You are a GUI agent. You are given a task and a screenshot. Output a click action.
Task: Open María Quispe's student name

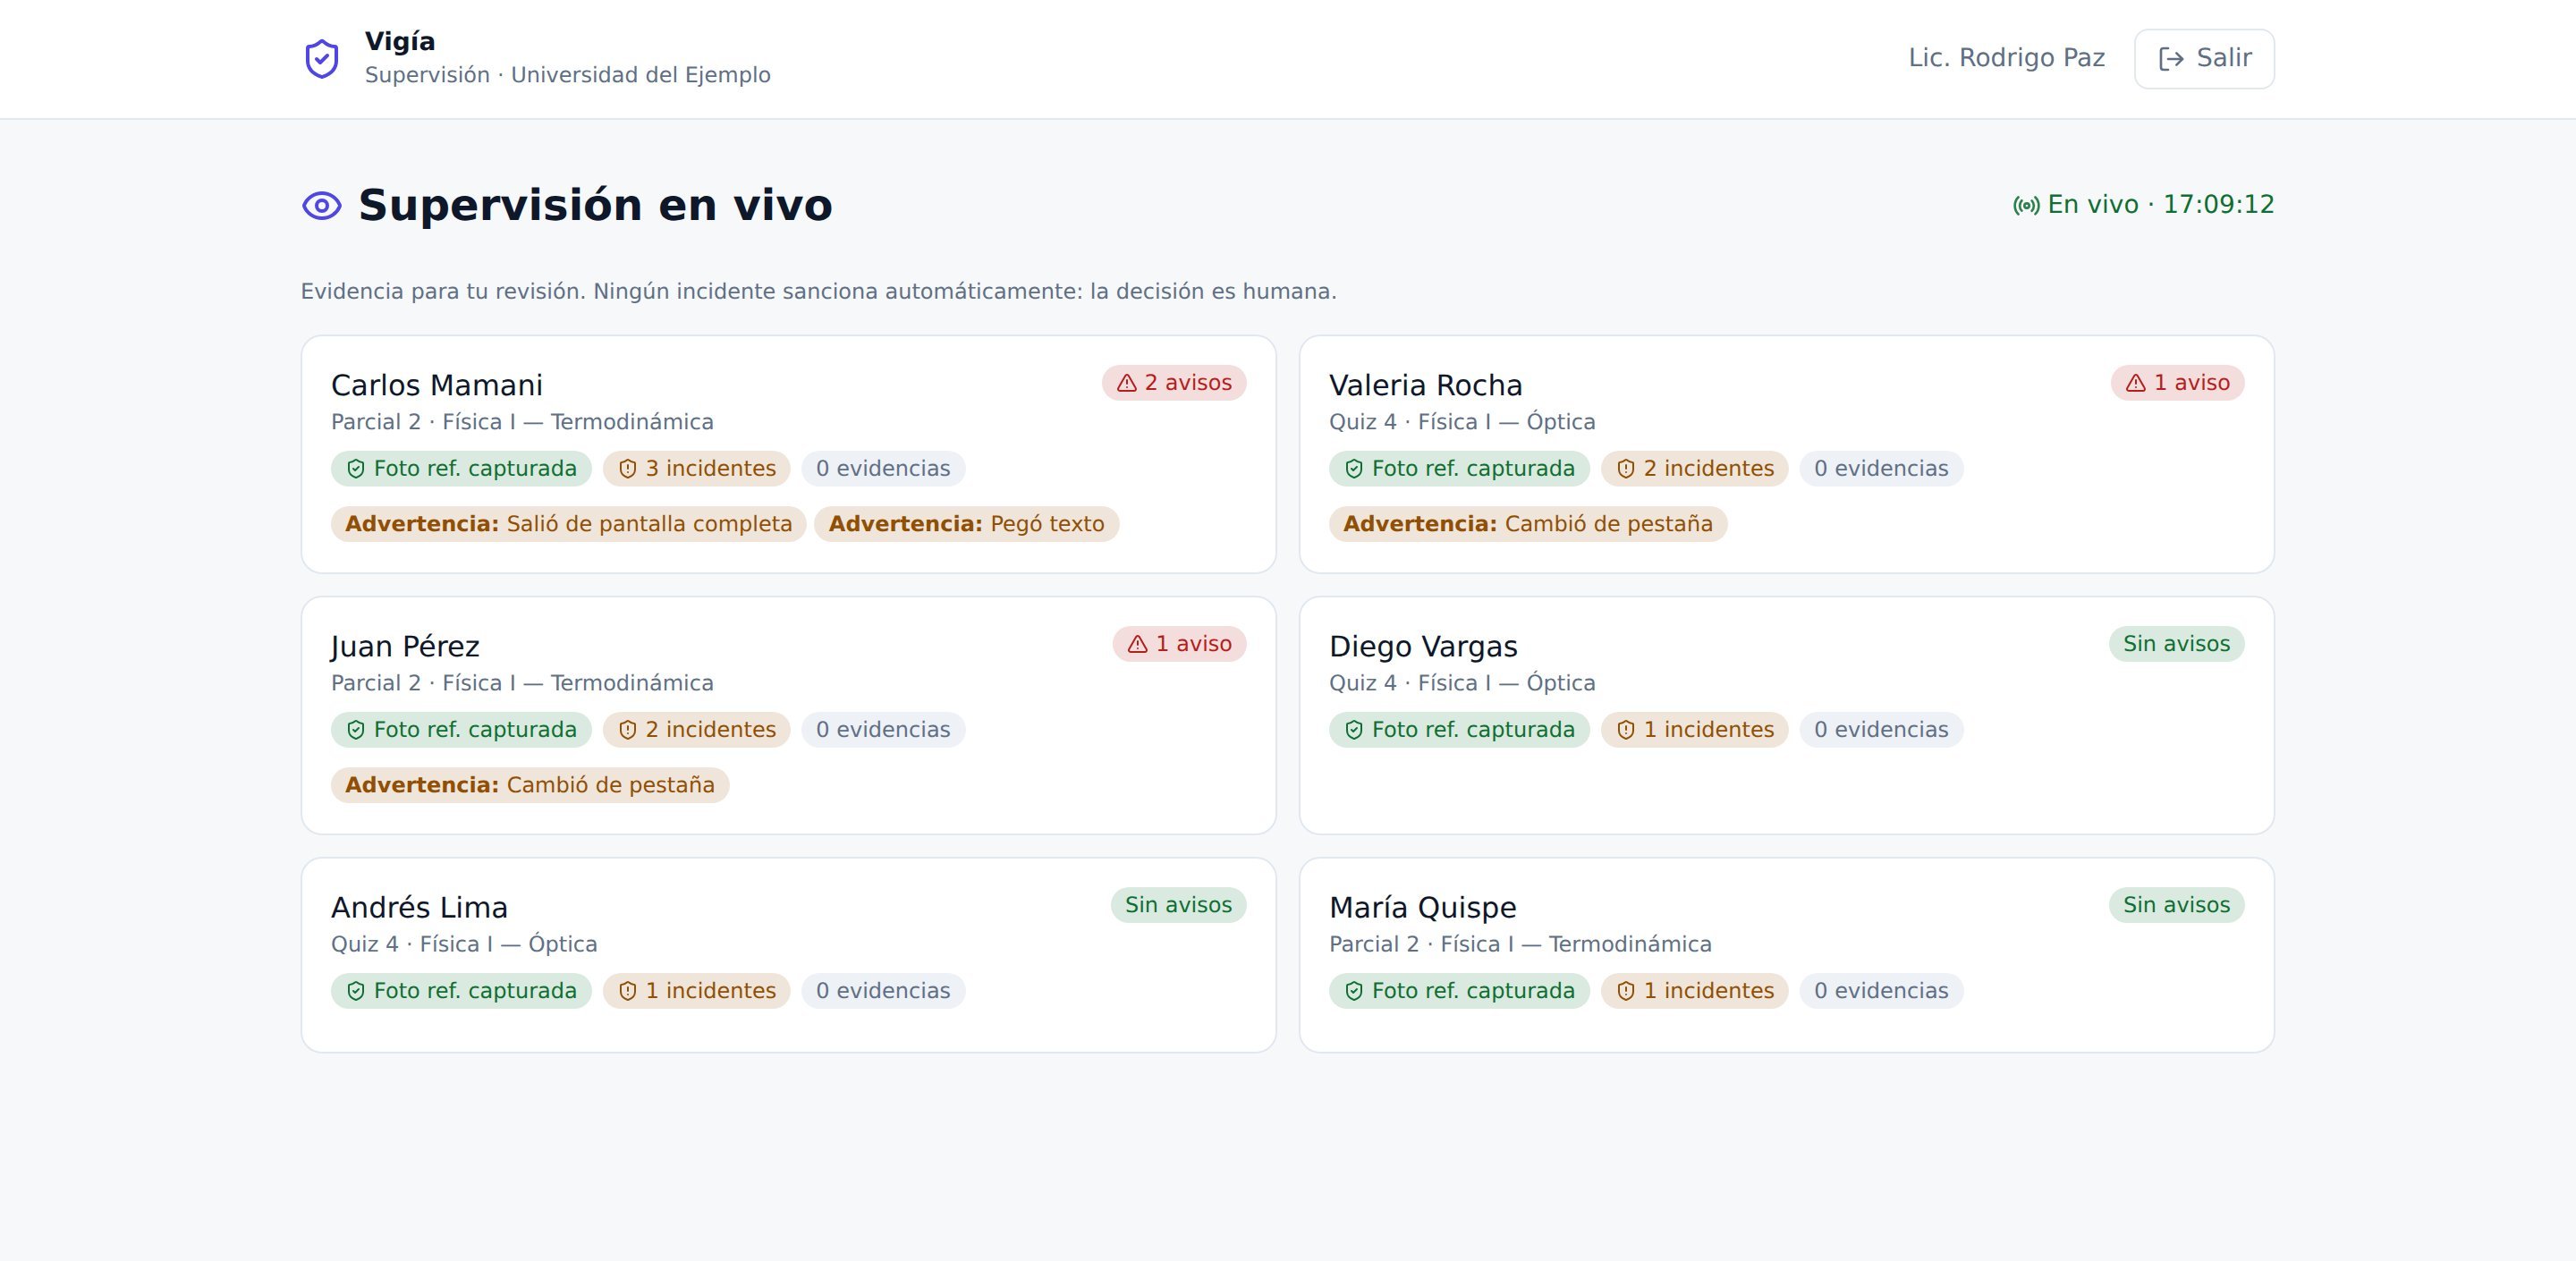click(x=1422, y=907)
